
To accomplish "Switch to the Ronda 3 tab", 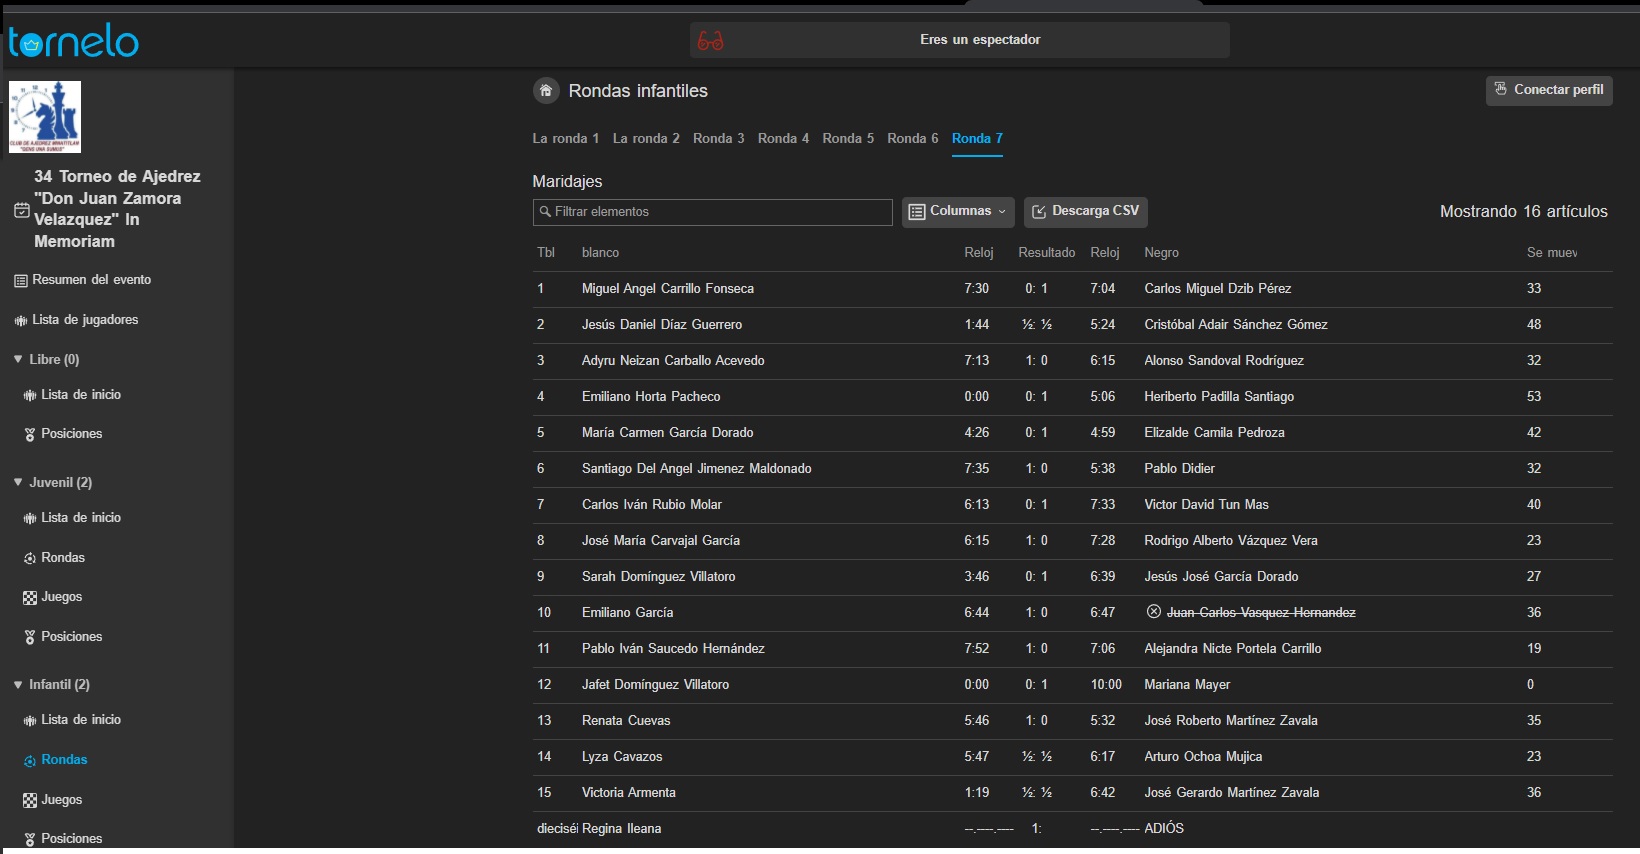I will (718, 138).
